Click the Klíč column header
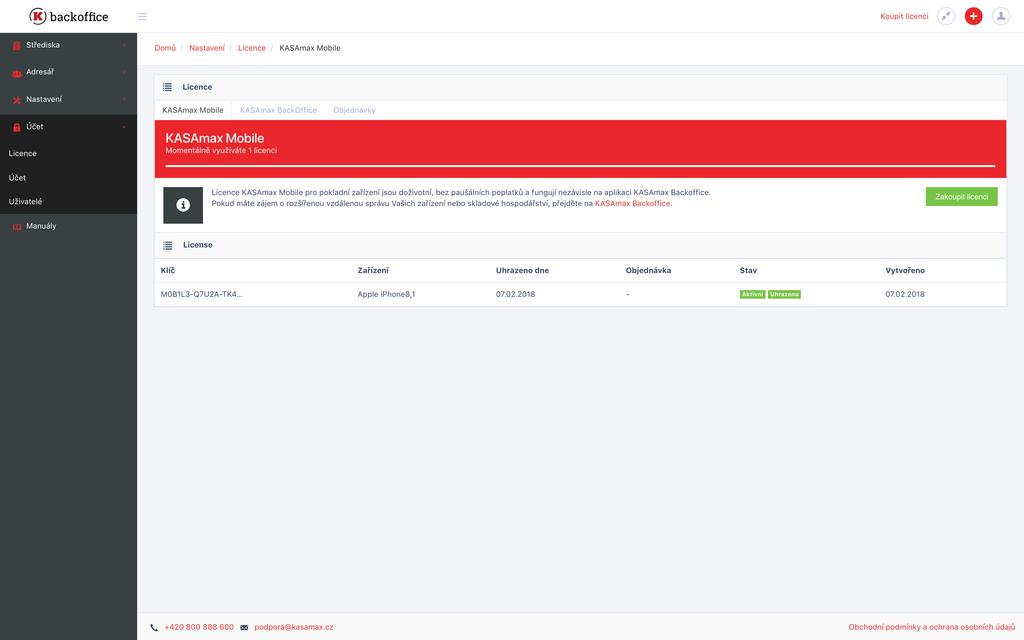Screen dimensions: 1024x640 point(168,270)
